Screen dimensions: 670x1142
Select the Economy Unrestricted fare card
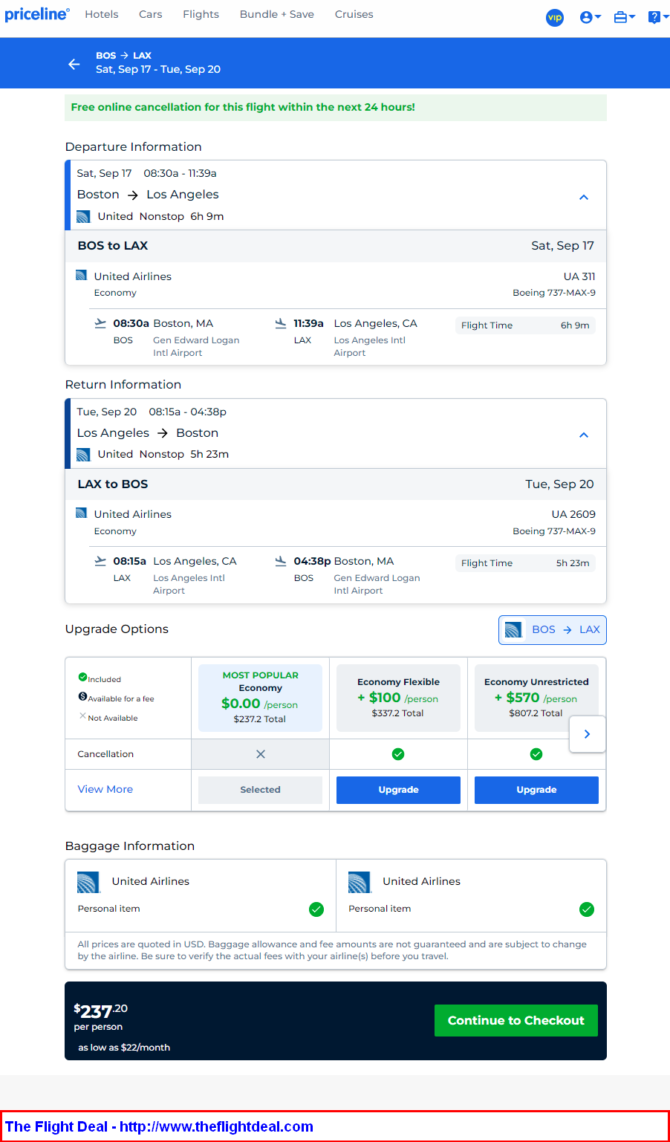pos(537,698)
